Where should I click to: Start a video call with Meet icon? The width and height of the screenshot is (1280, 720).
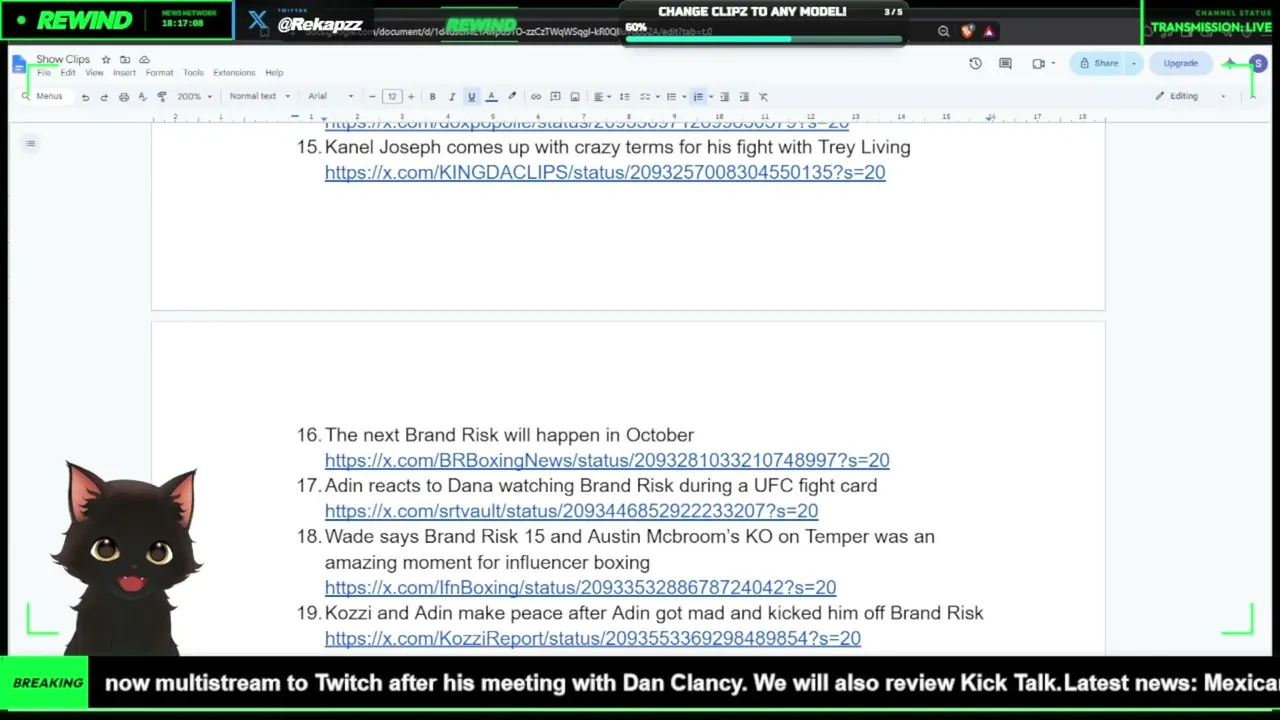[x=1039, y=64]
